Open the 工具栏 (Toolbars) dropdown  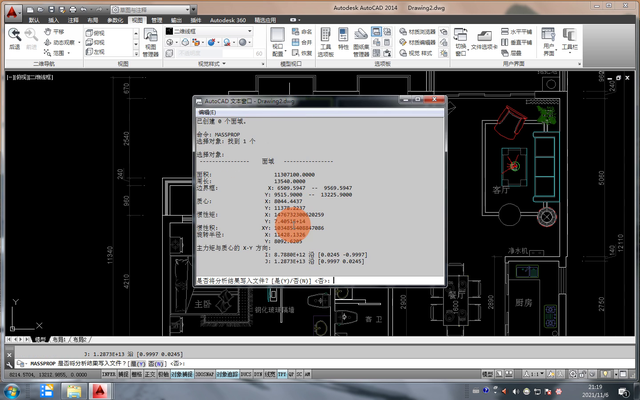569,40
